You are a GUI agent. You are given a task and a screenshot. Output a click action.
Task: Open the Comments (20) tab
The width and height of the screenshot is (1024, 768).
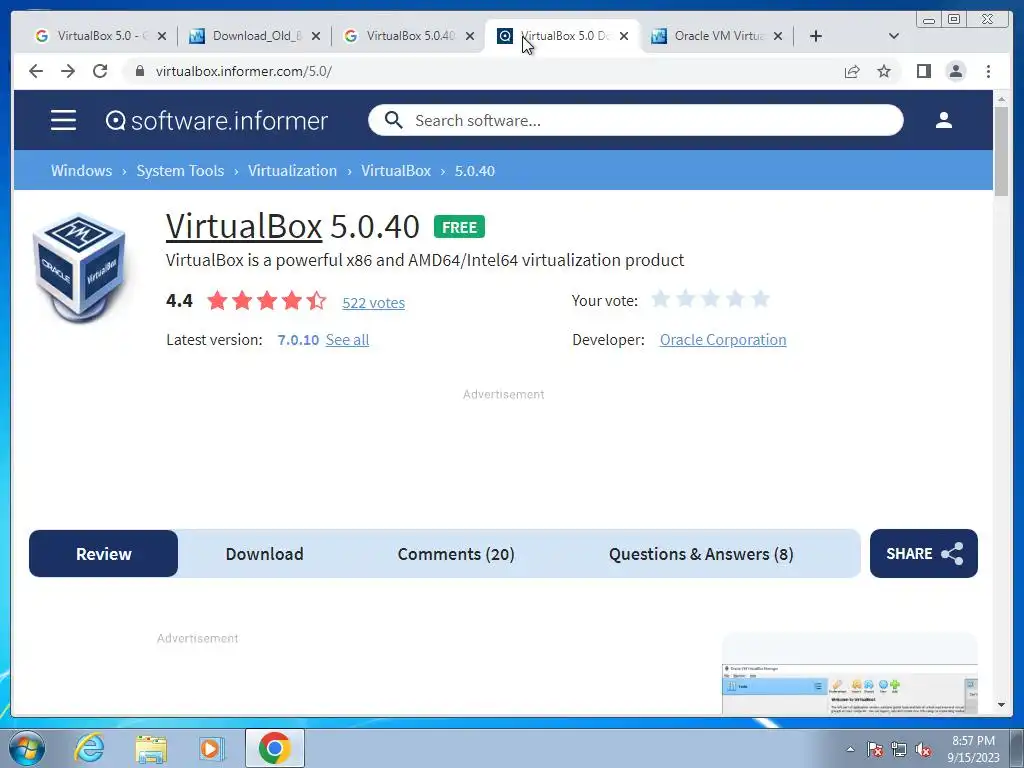[x=456, y=554]
